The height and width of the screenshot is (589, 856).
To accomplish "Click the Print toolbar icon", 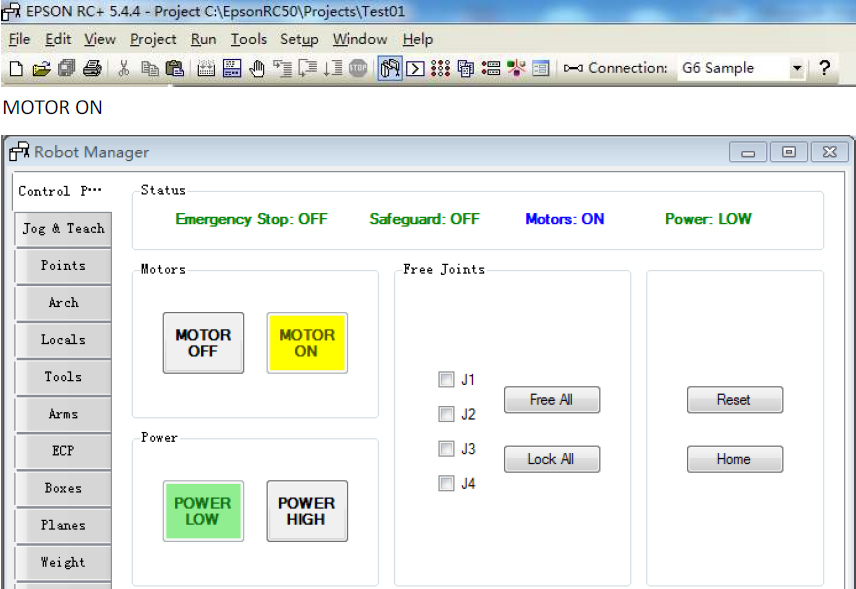I will 92,68.
